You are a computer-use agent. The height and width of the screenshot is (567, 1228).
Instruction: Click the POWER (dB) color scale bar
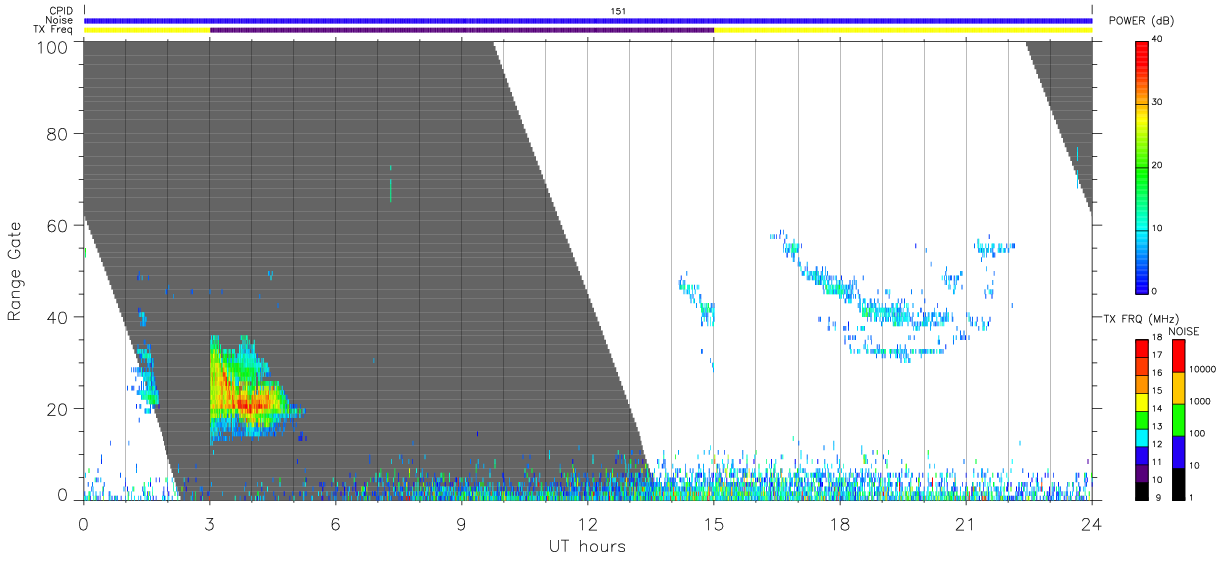tap(1142, 166)
